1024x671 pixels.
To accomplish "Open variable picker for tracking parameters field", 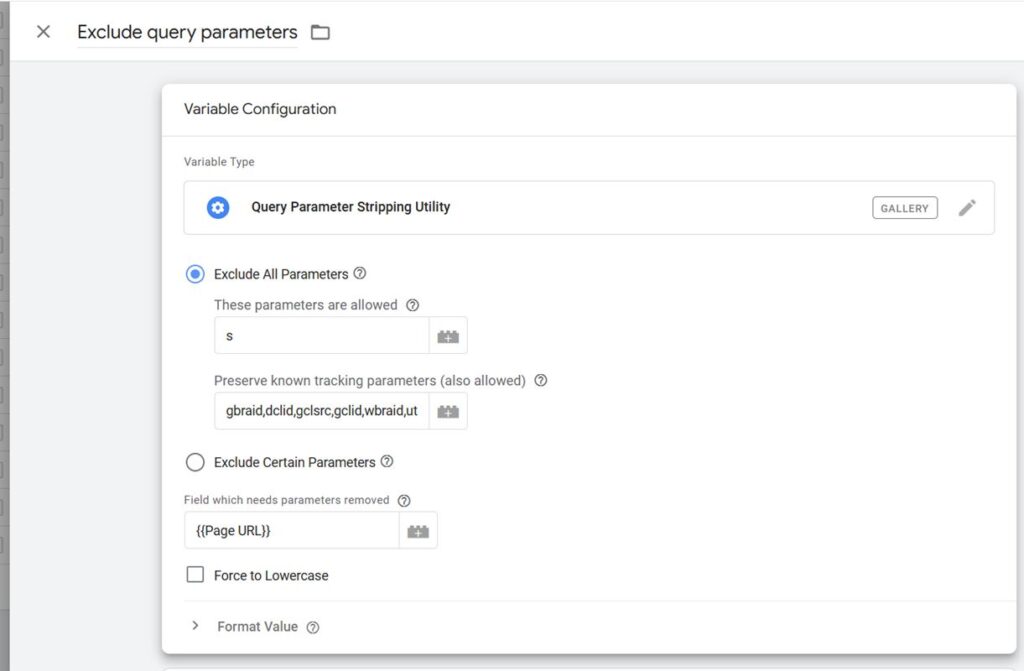I will pos(448,411).
